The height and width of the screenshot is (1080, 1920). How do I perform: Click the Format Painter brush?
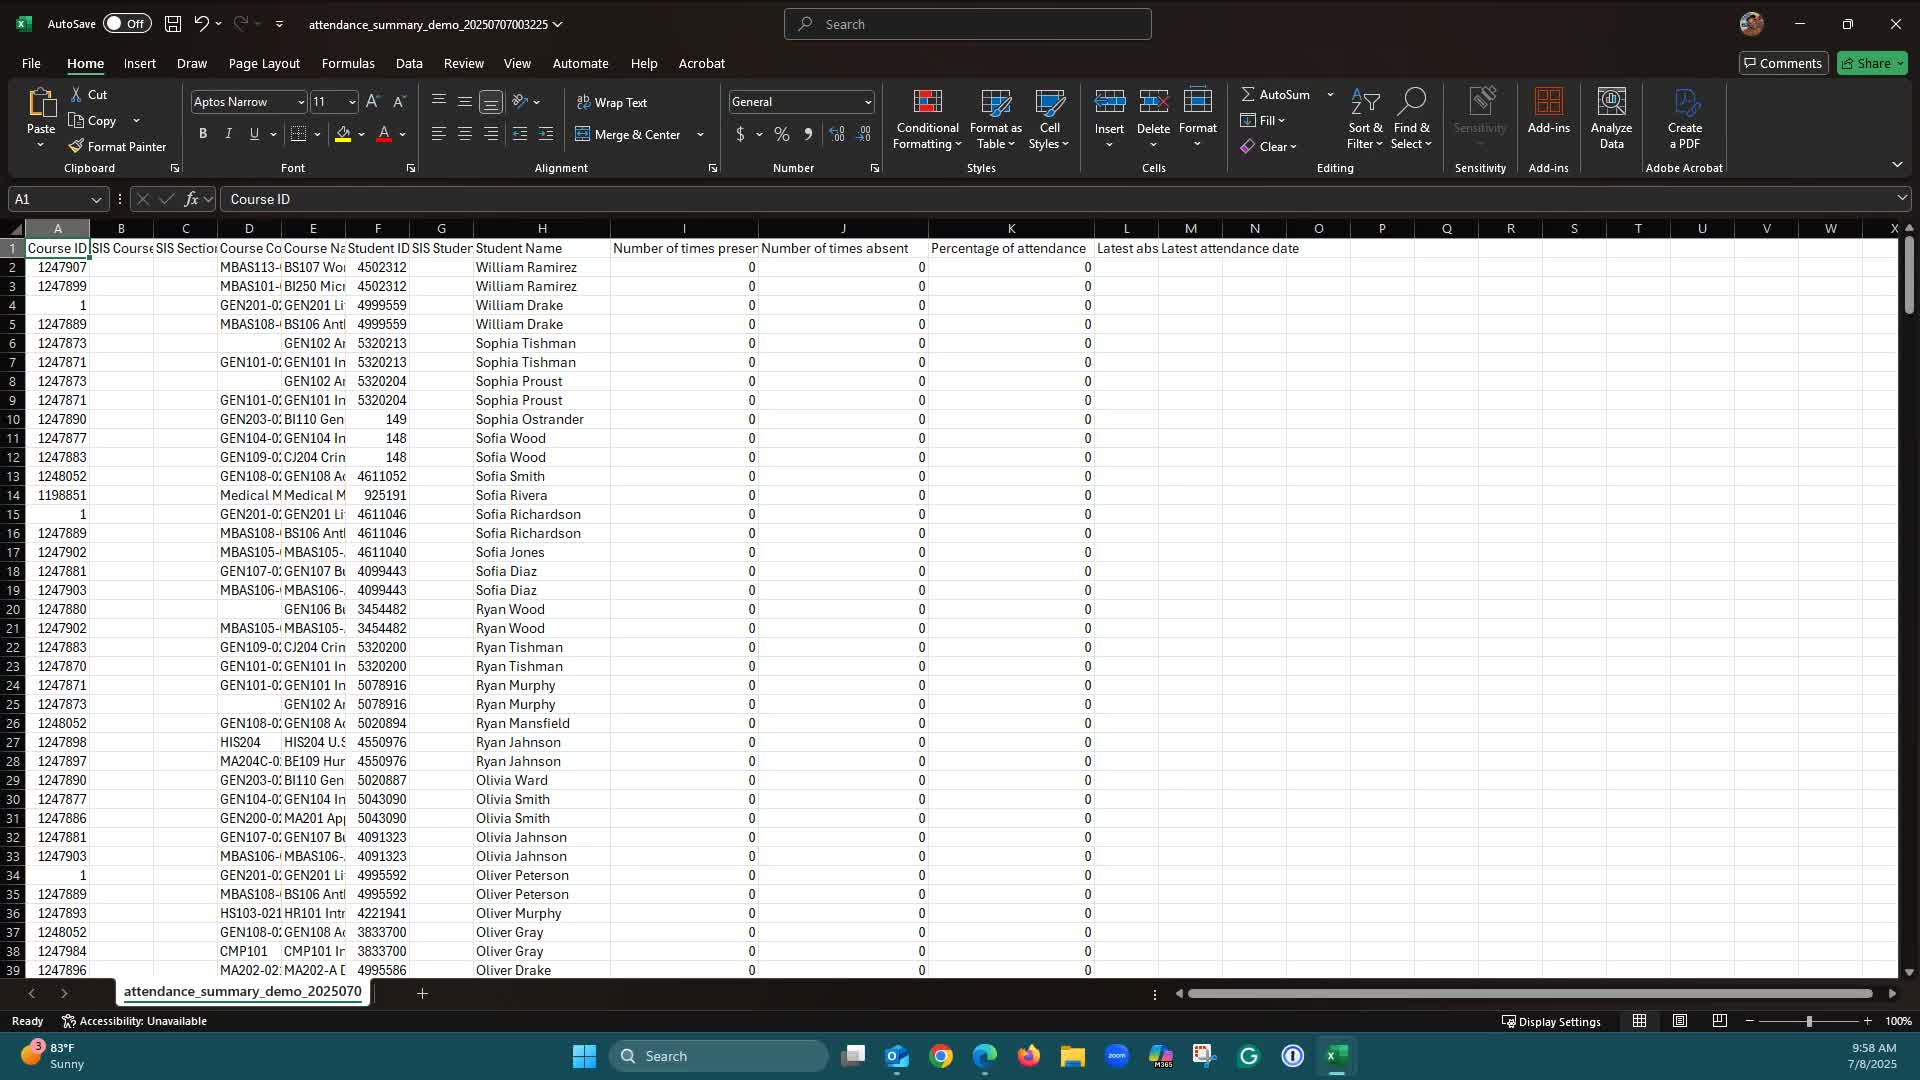[76, 146]
